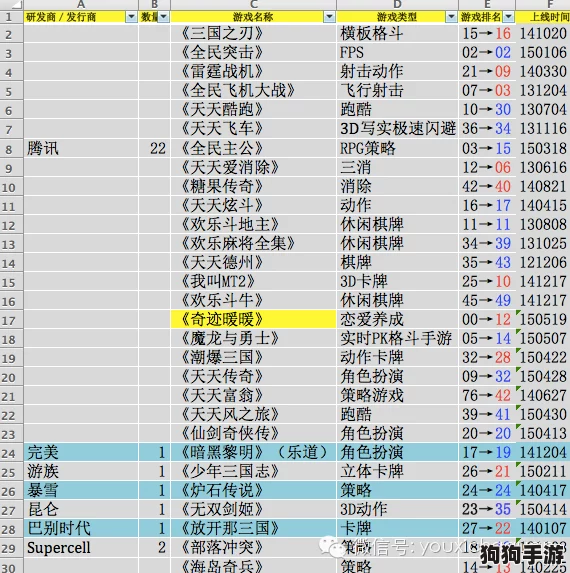Click the FPS game type cell
Viewport: 570px width, 573px height.
(398, 53)
